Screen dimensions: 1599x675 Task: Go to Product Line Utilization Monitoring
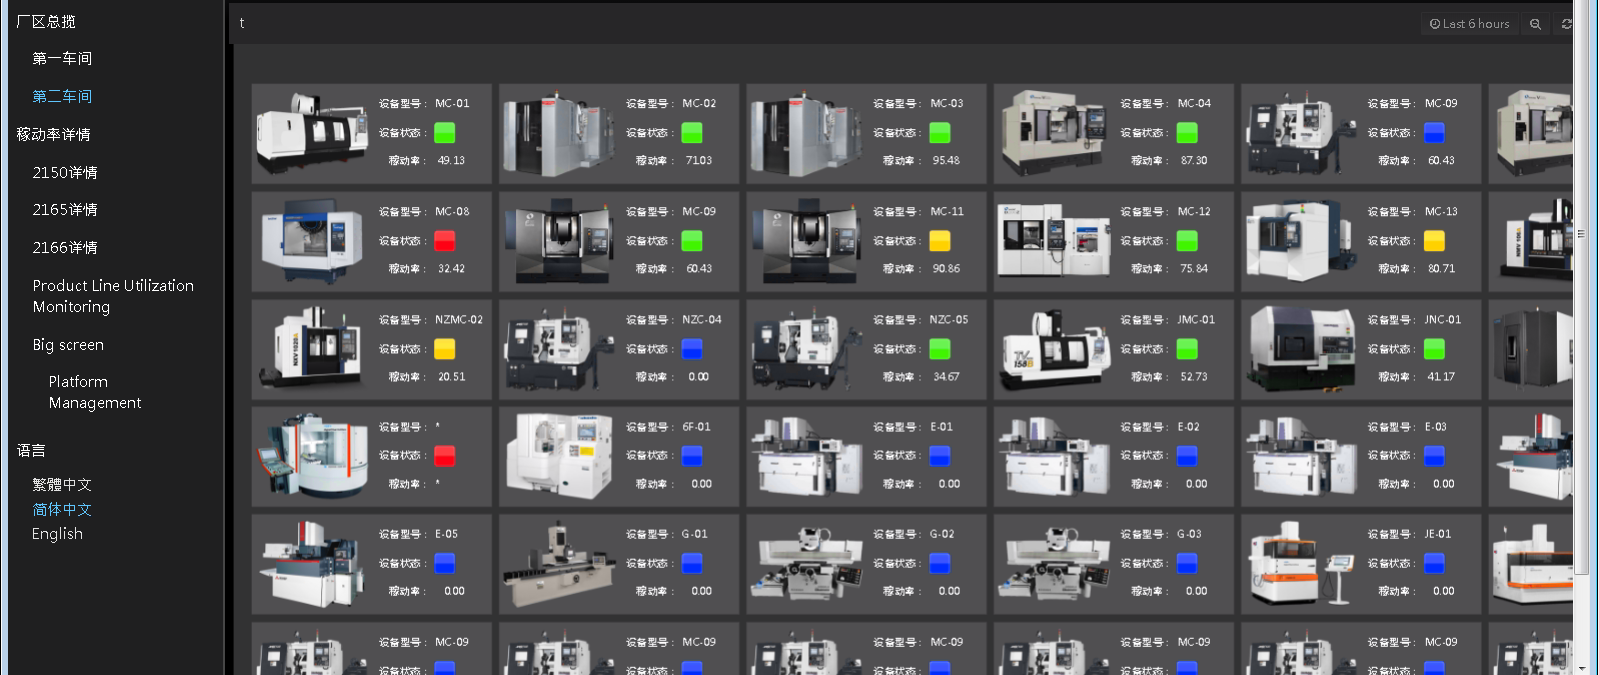coord(113,296)
